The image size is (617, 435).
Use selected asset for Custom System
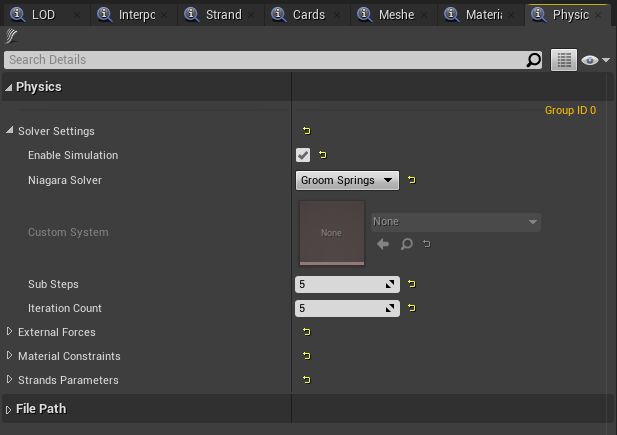pyautogui.click(x=383, y=243)
